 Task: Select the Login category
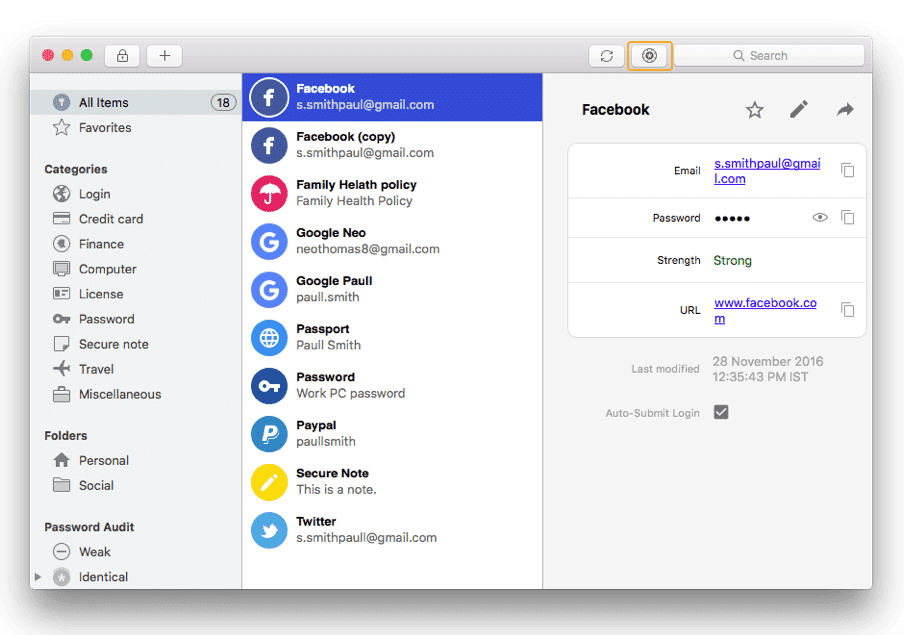pyautogui.click(x=135, y=194)
